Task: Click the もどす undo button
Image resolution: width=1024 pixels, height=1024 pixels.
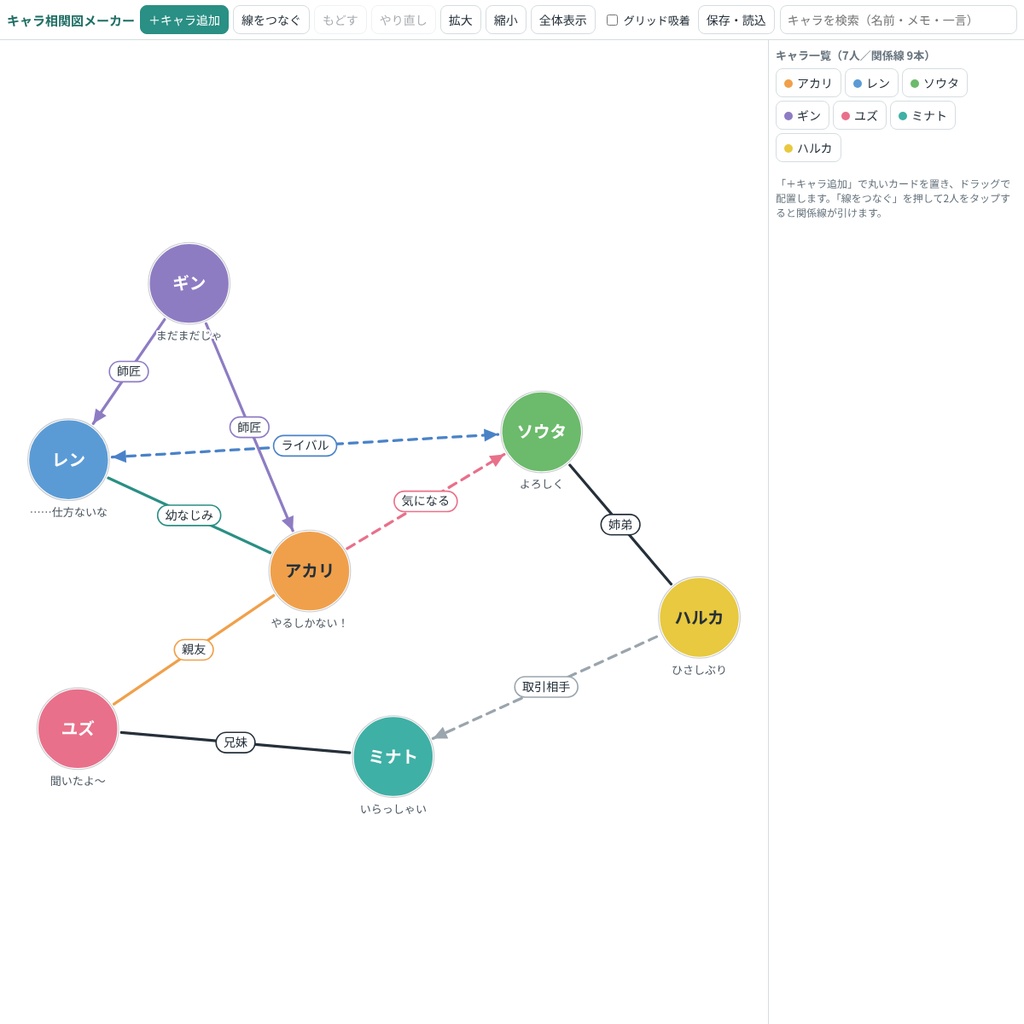Action: [340, 20]
